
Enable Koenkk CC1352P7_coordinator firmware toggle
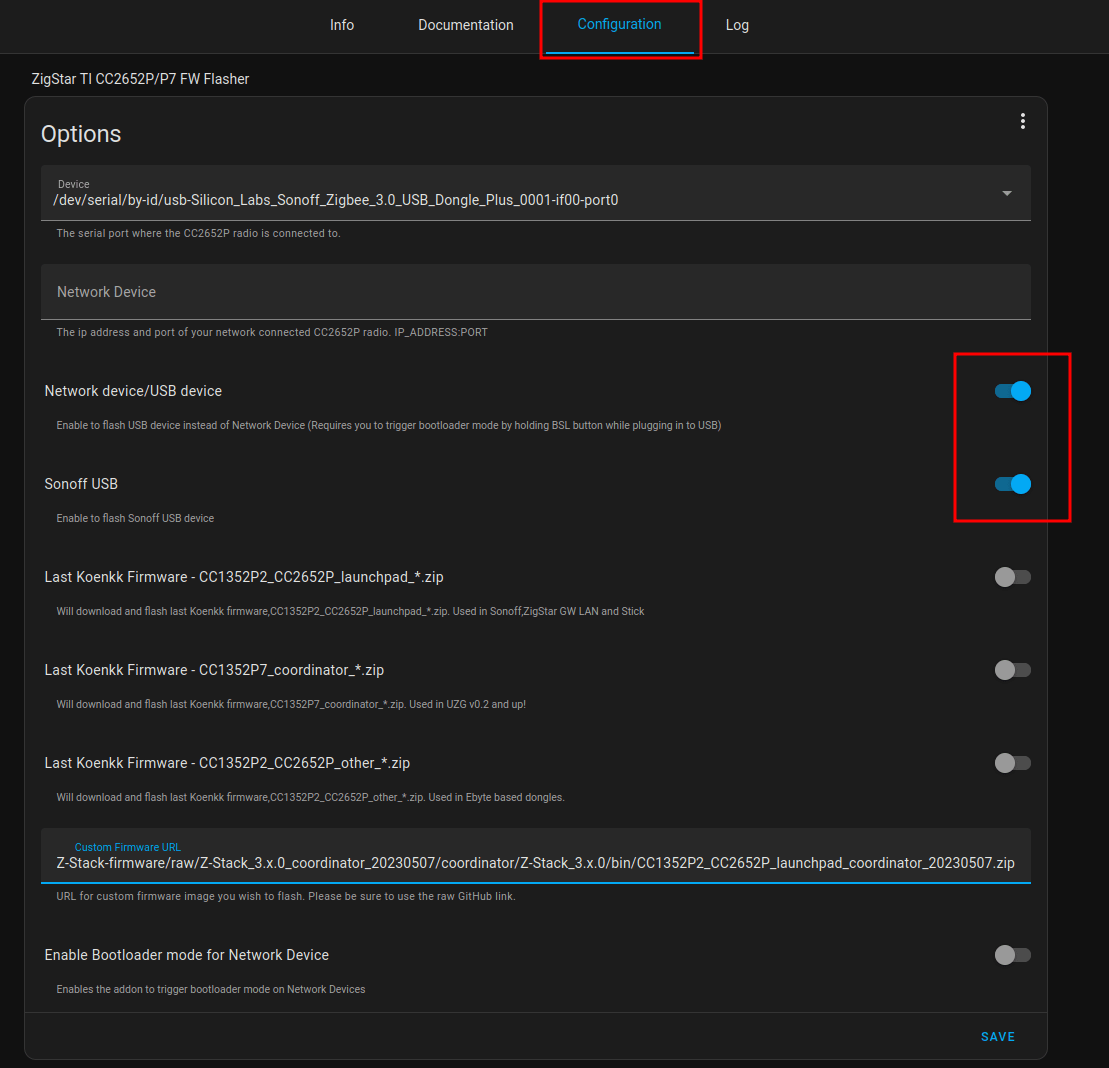pyautogui.click(x=1012, y=670)
